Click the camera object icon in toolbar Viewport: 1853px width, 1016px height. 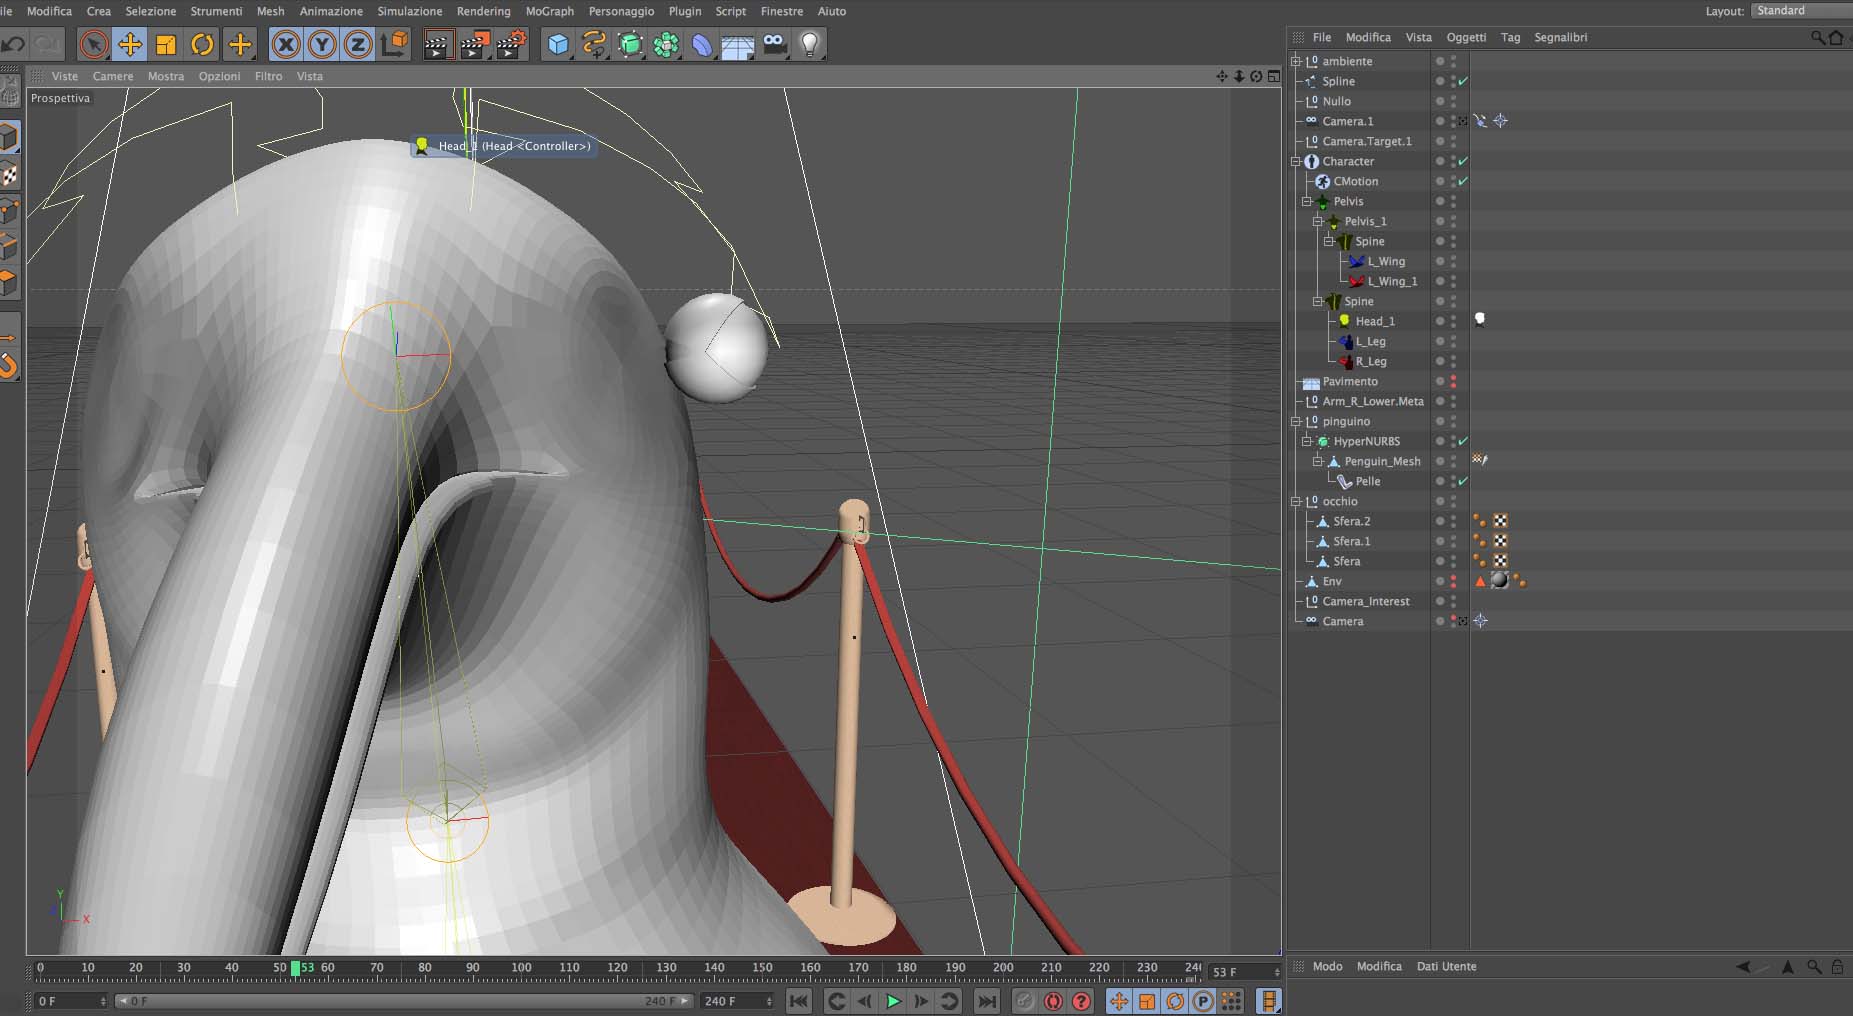point(774,44)
